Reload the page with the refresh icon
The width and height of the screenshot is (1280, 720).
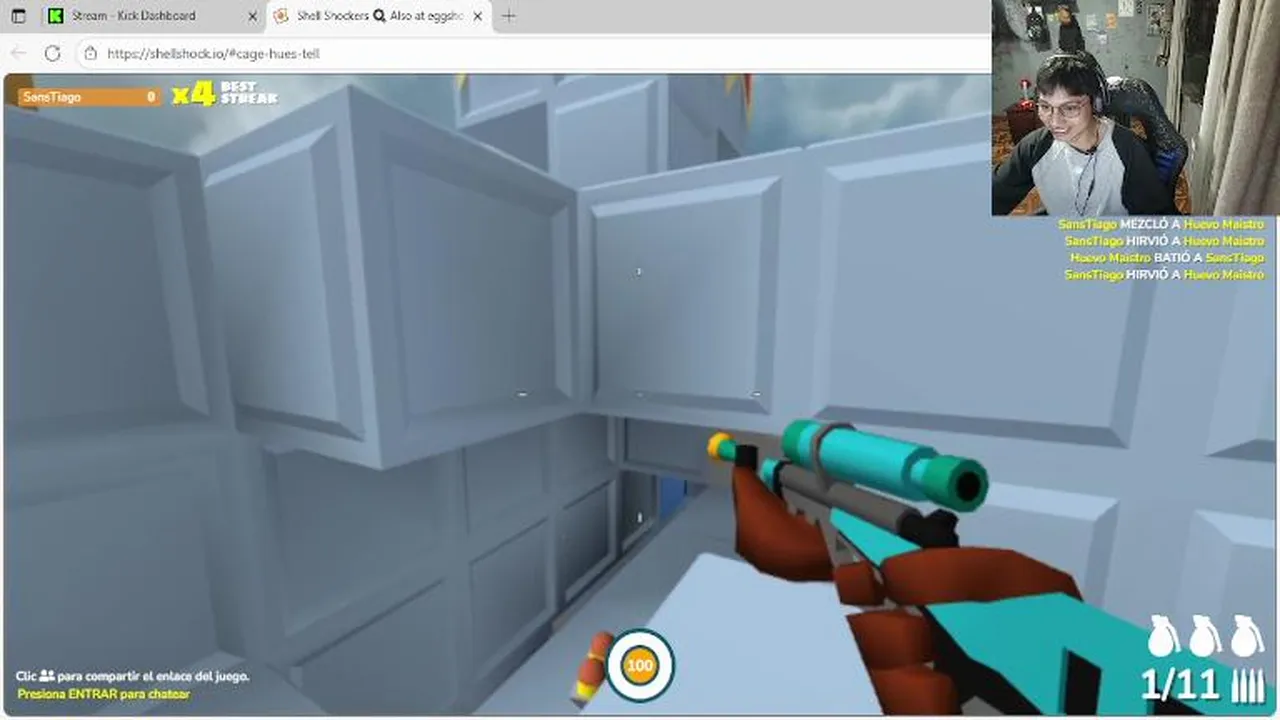pos(53,53)
